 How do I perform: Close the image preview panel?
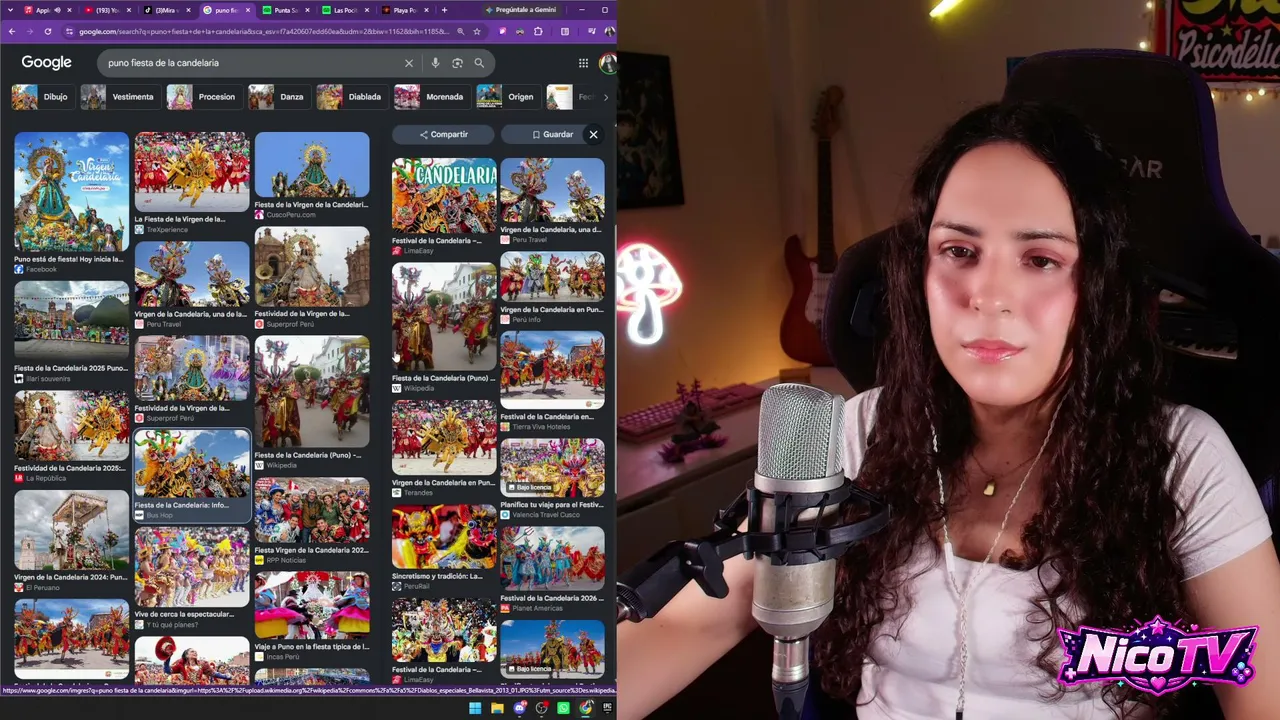[593, 134]
